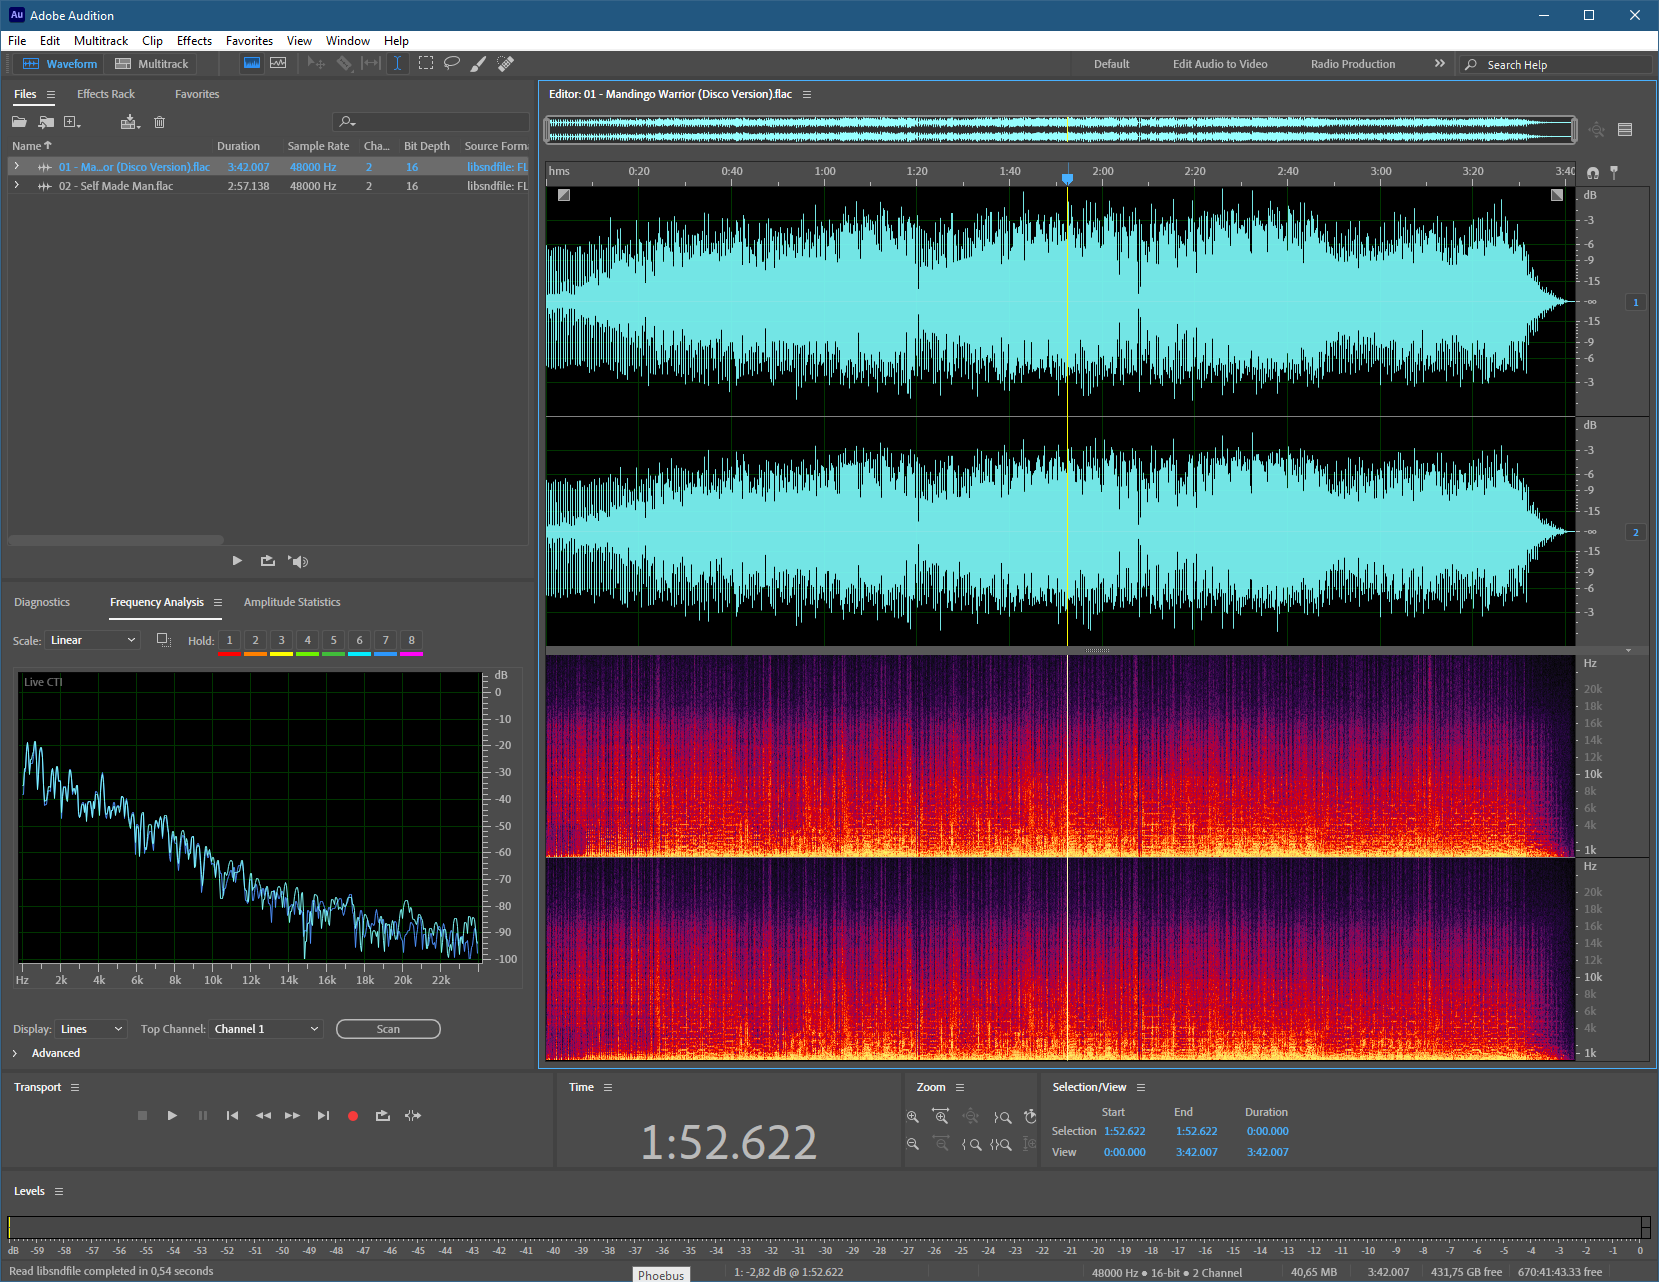The width and height of the screenshot is (1659, 1282).
Task: Select the Edit Audio to Video workspace
Action: [x=1220, y=64]
